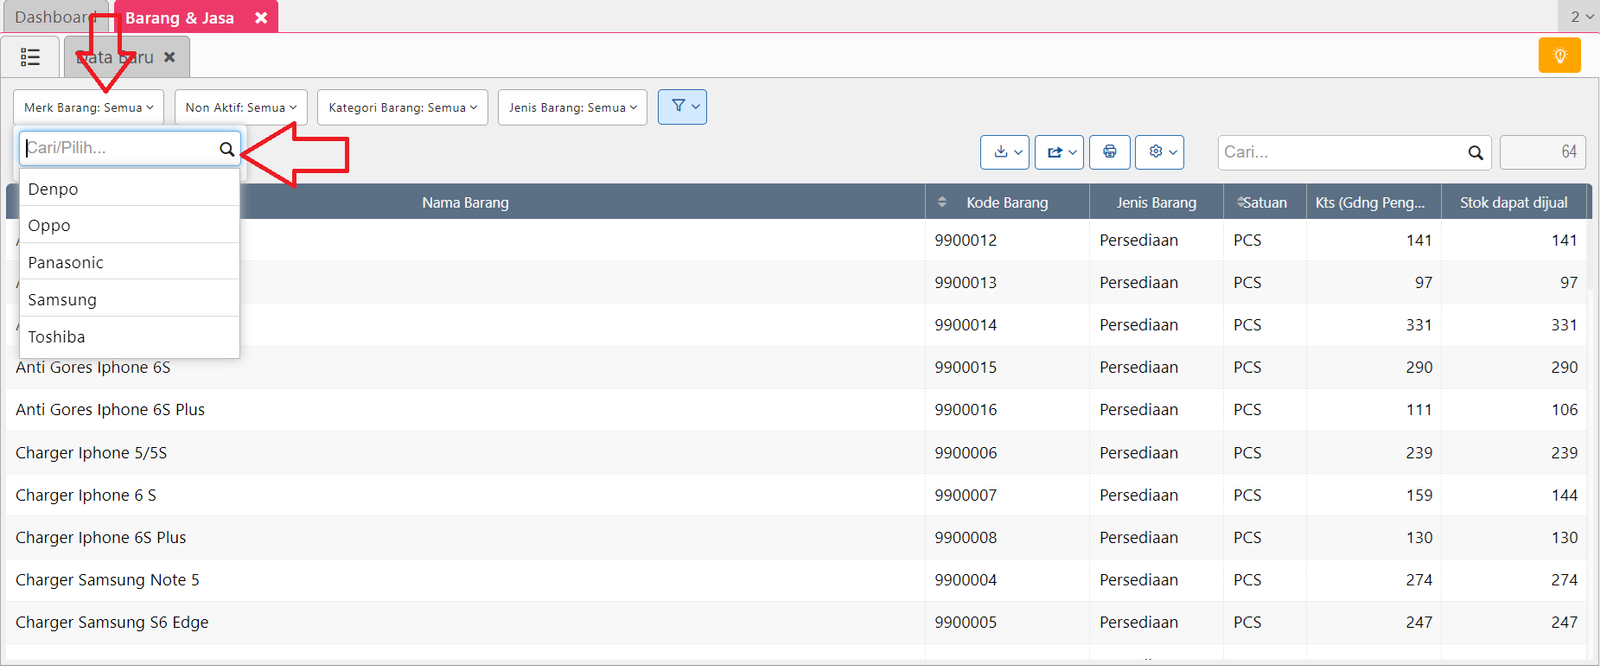
Task: Sort by the Kode Barang column header
Action: pyautogui.click(x=1006, y=202)
